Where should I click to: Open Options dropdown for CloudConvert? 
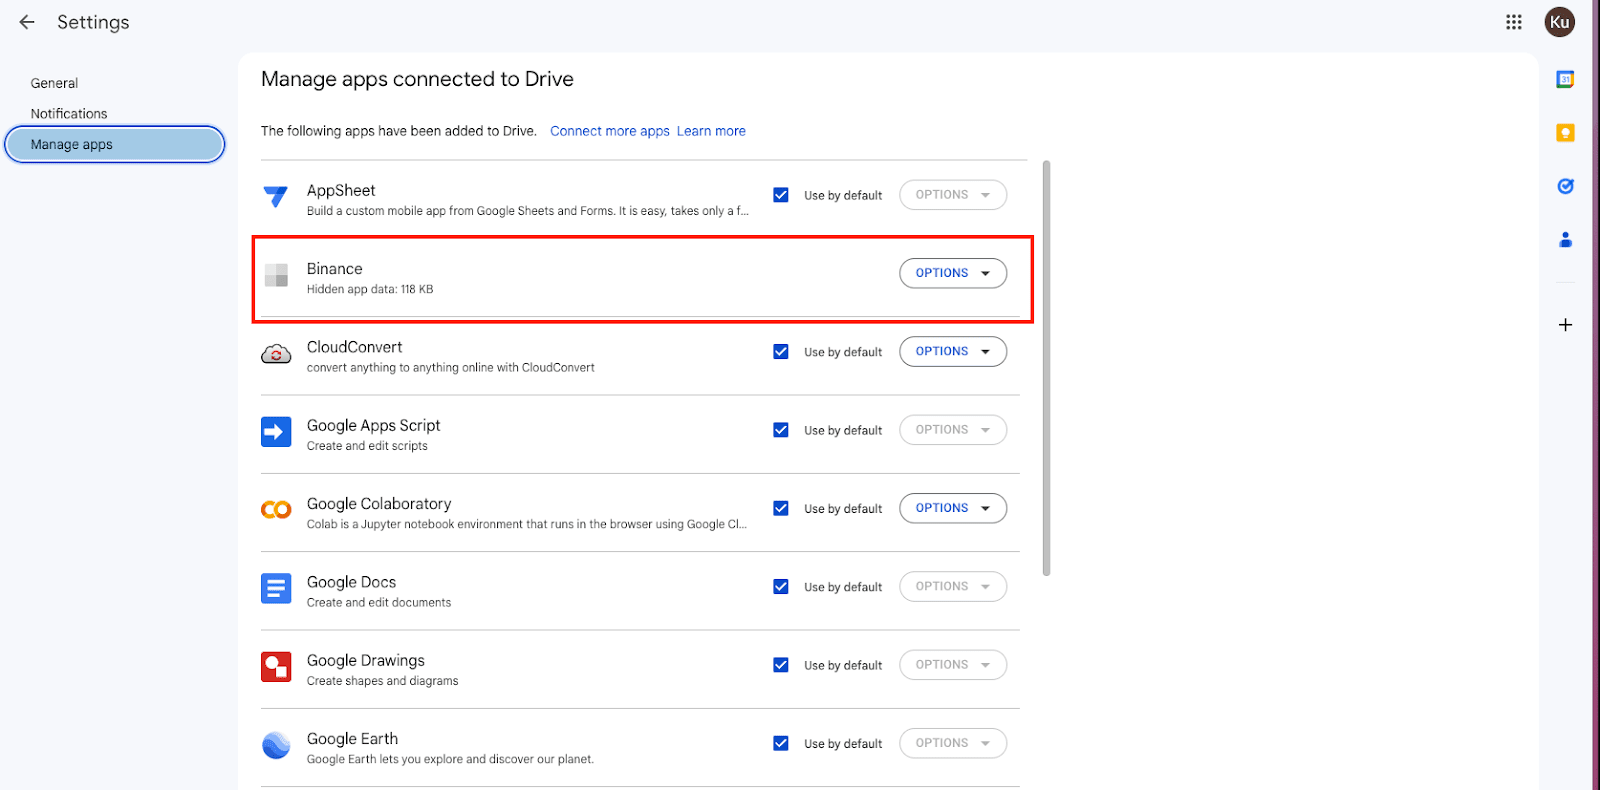click(x=952, y=352)
